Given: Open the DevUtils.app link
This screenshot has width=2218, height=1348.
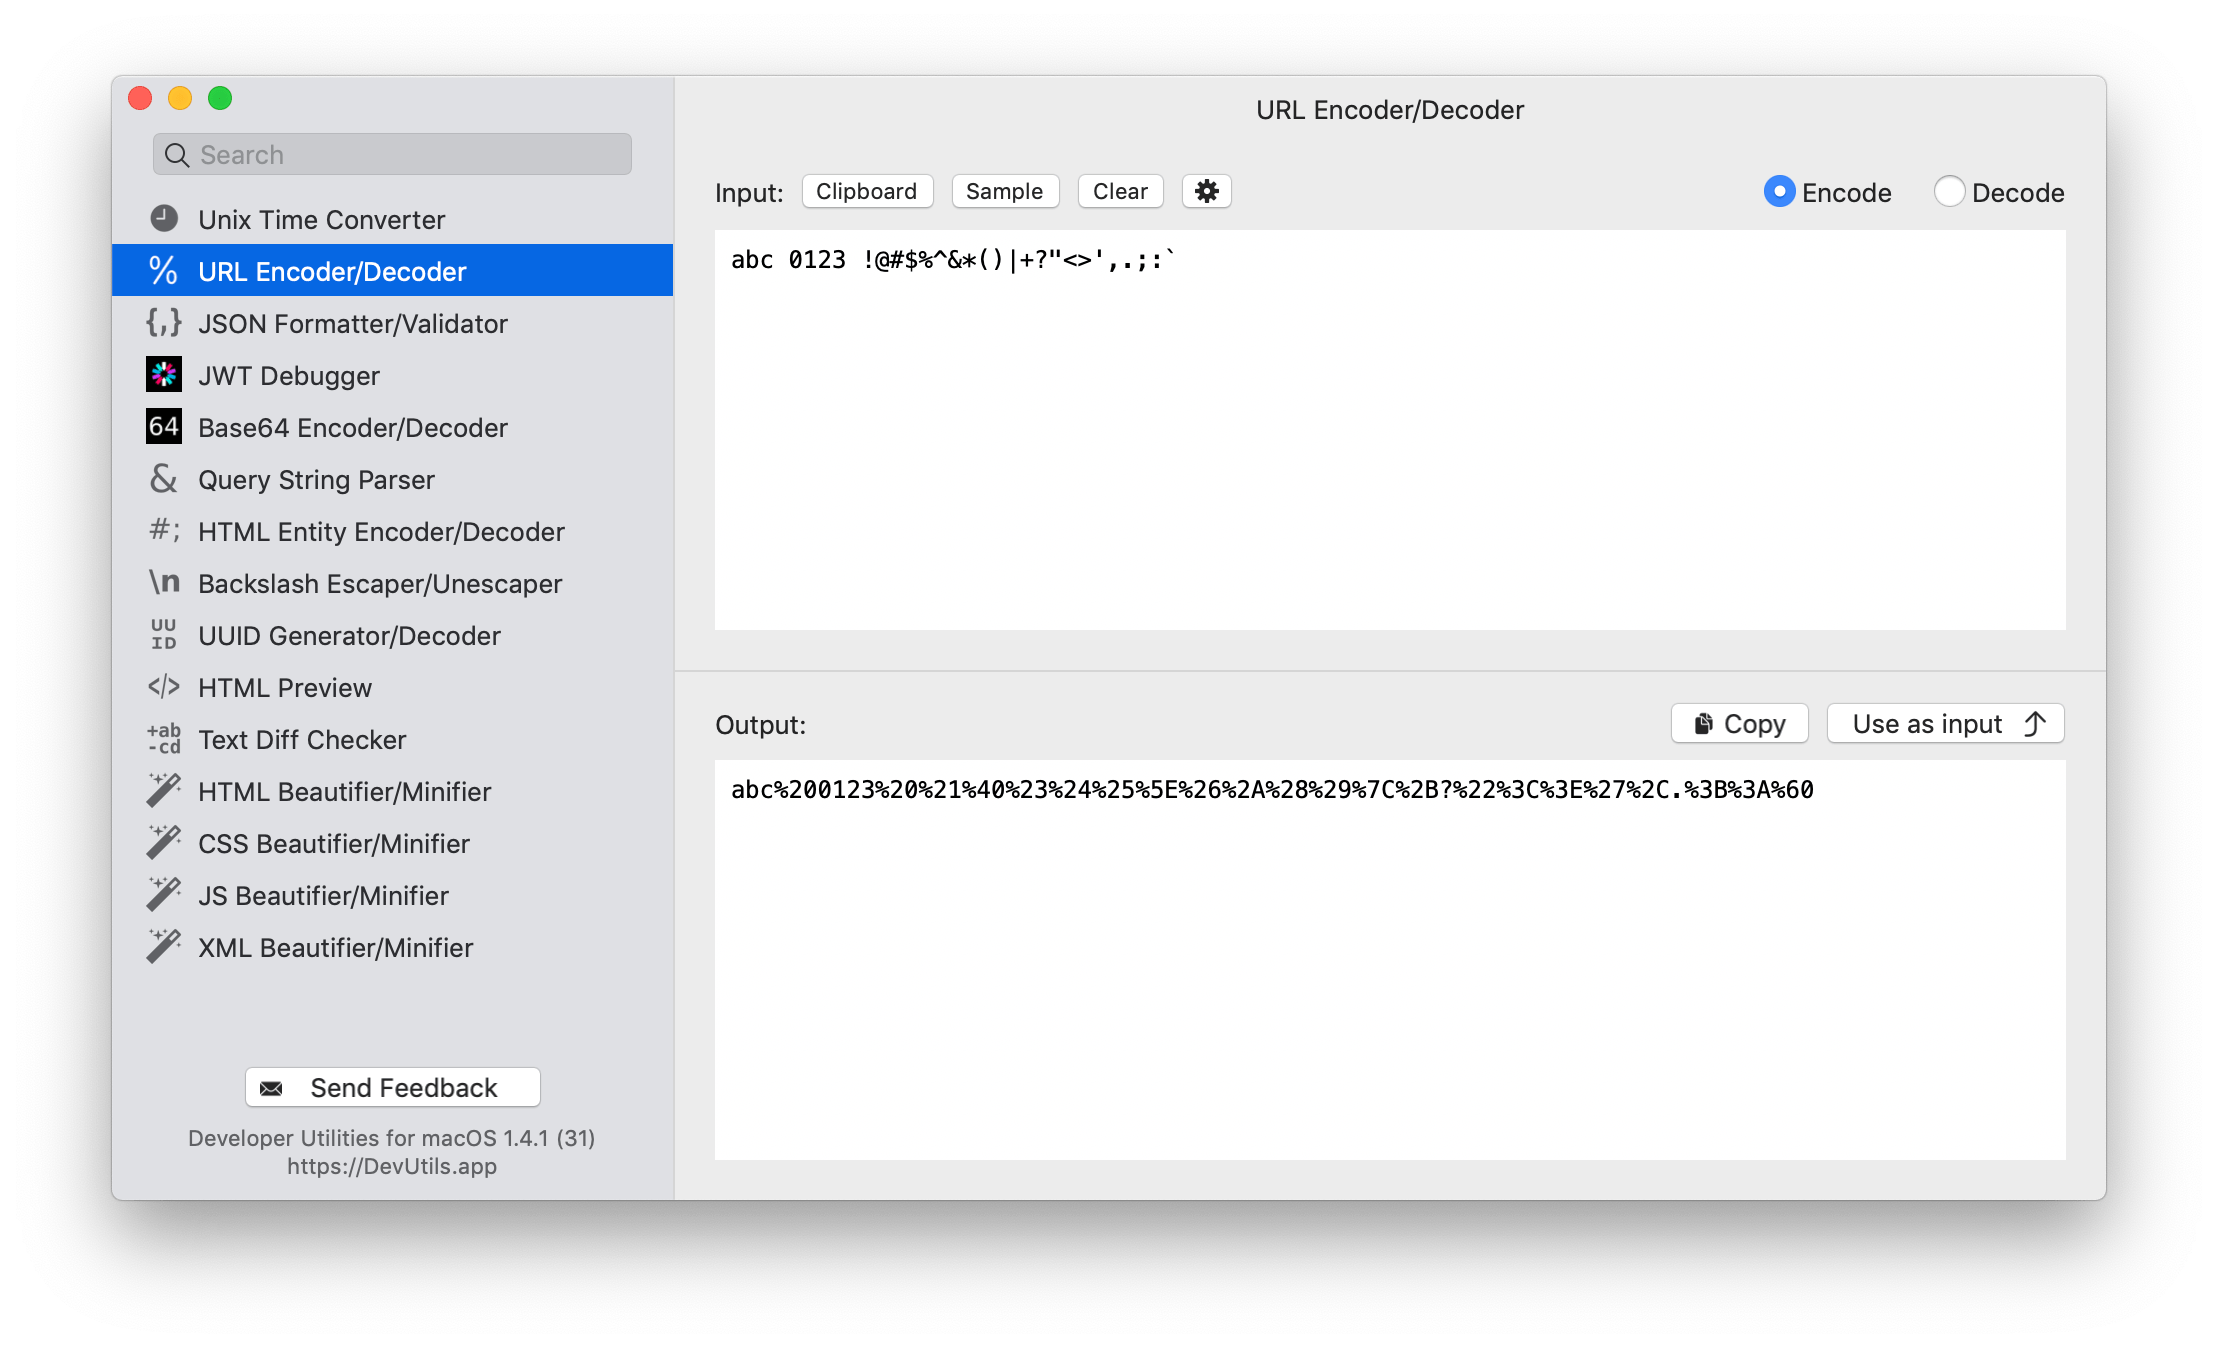Looking at the screenshot, I should [392, 1165].
